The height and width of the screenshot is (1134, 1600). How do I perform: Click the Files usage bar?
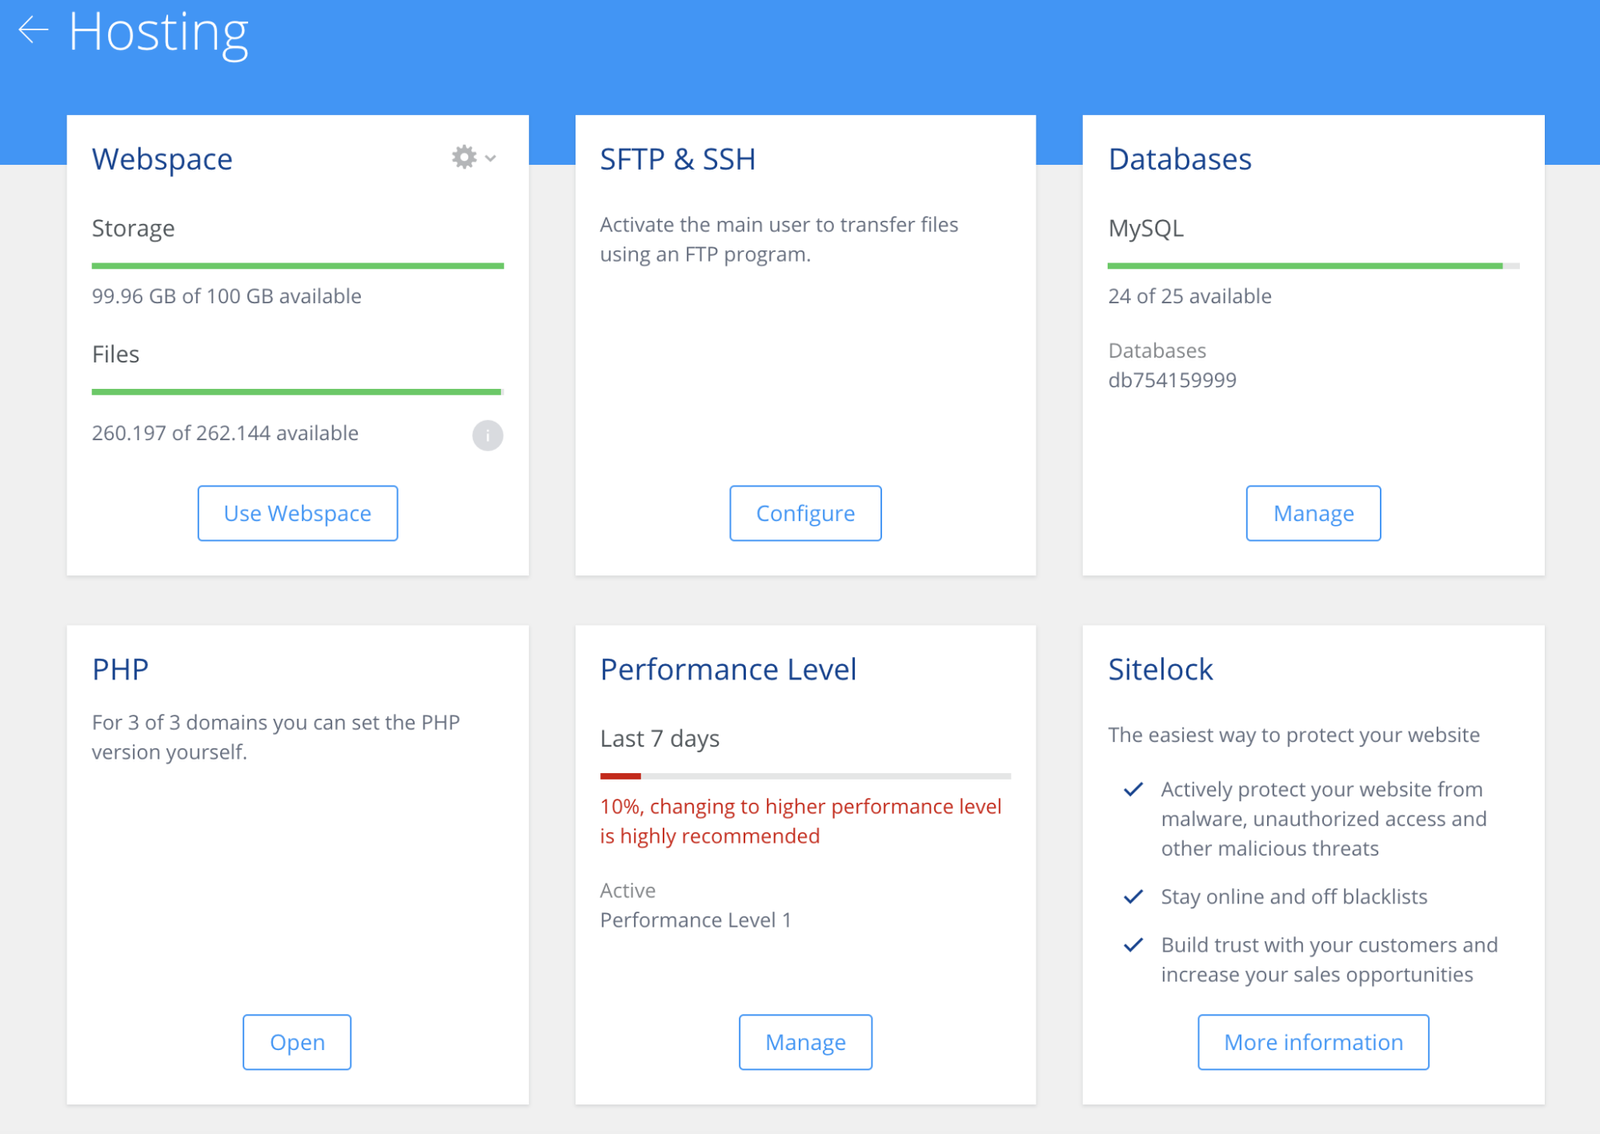[297, 392]
